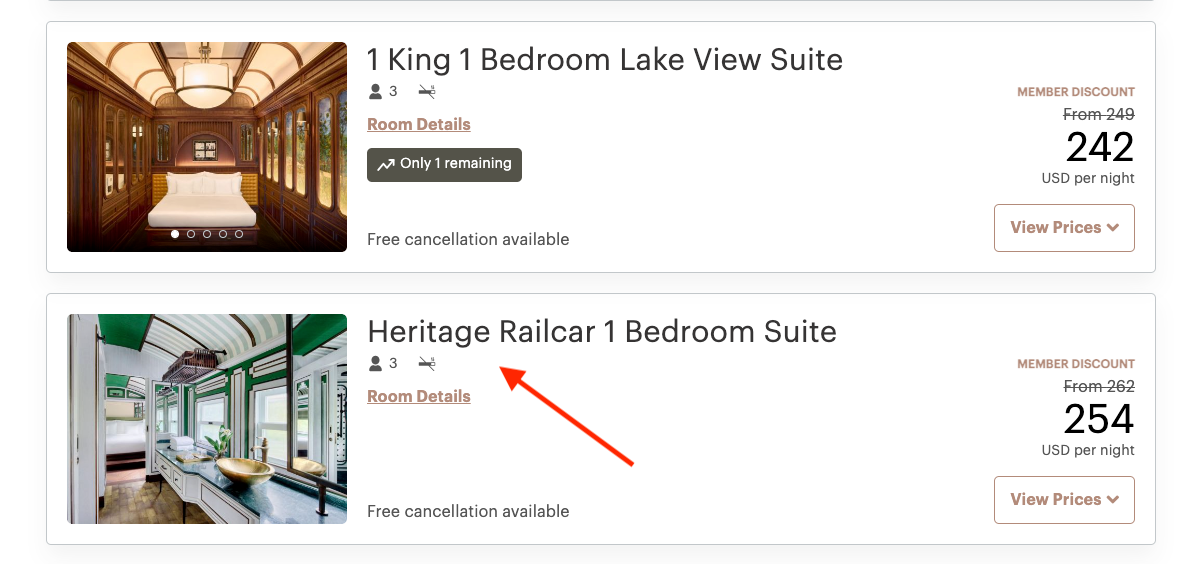This screenshot has width=1195, height=564.
Task: Click the Heritage Railcar bathroom photo
Action: tap(207, 419)
